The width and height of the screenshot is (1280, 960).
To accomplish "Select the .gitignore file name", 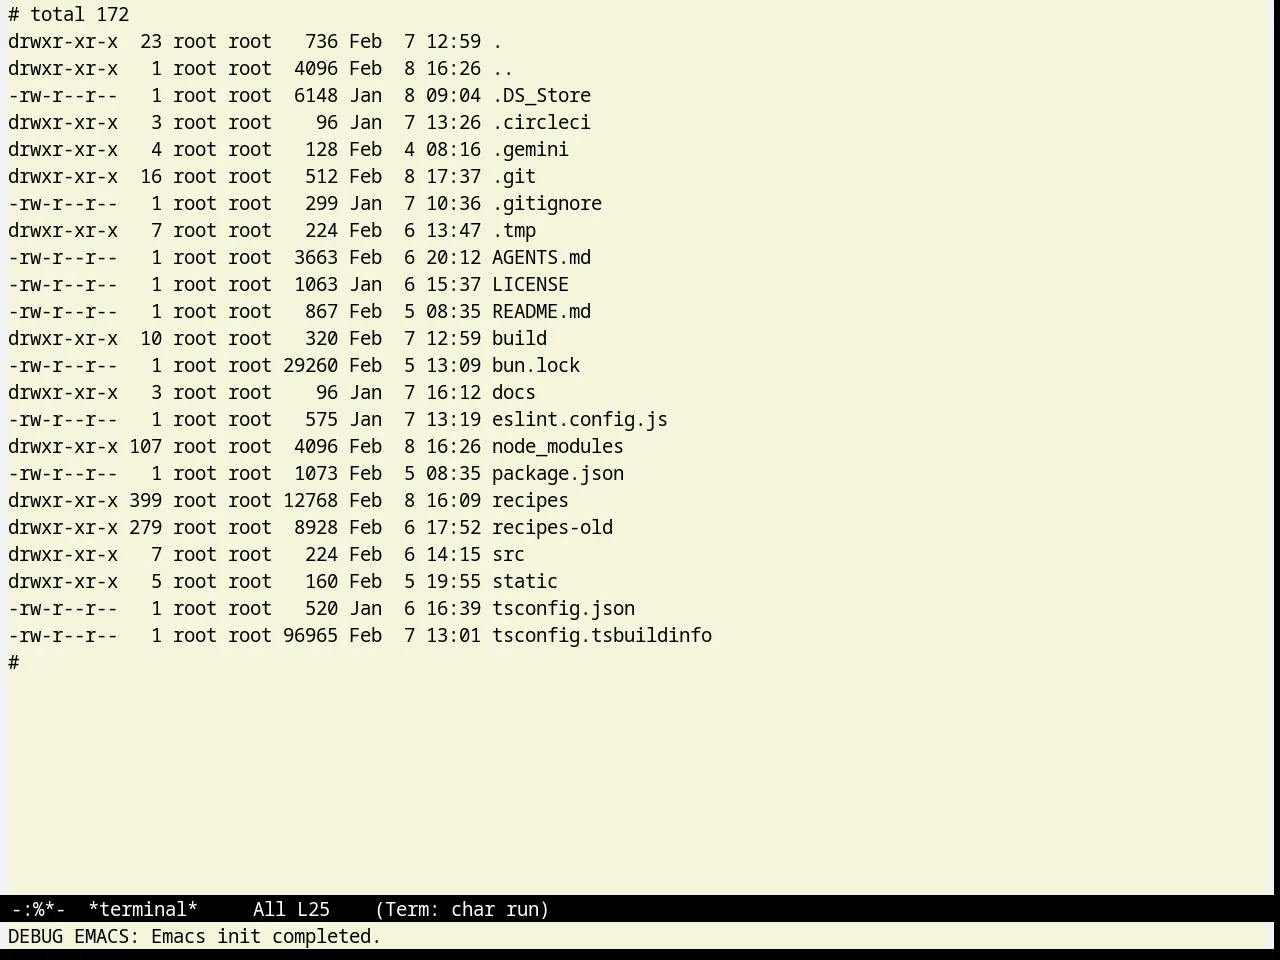I will 547,204.
